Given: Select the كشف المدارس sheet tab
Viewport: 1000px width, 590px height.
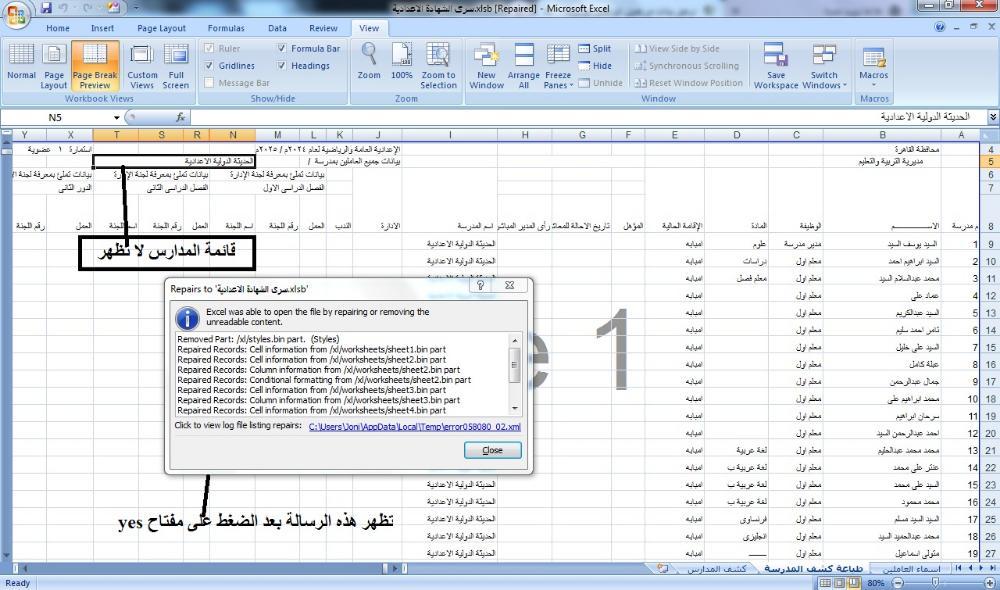Looking at the screenshot, I should 716,568.
